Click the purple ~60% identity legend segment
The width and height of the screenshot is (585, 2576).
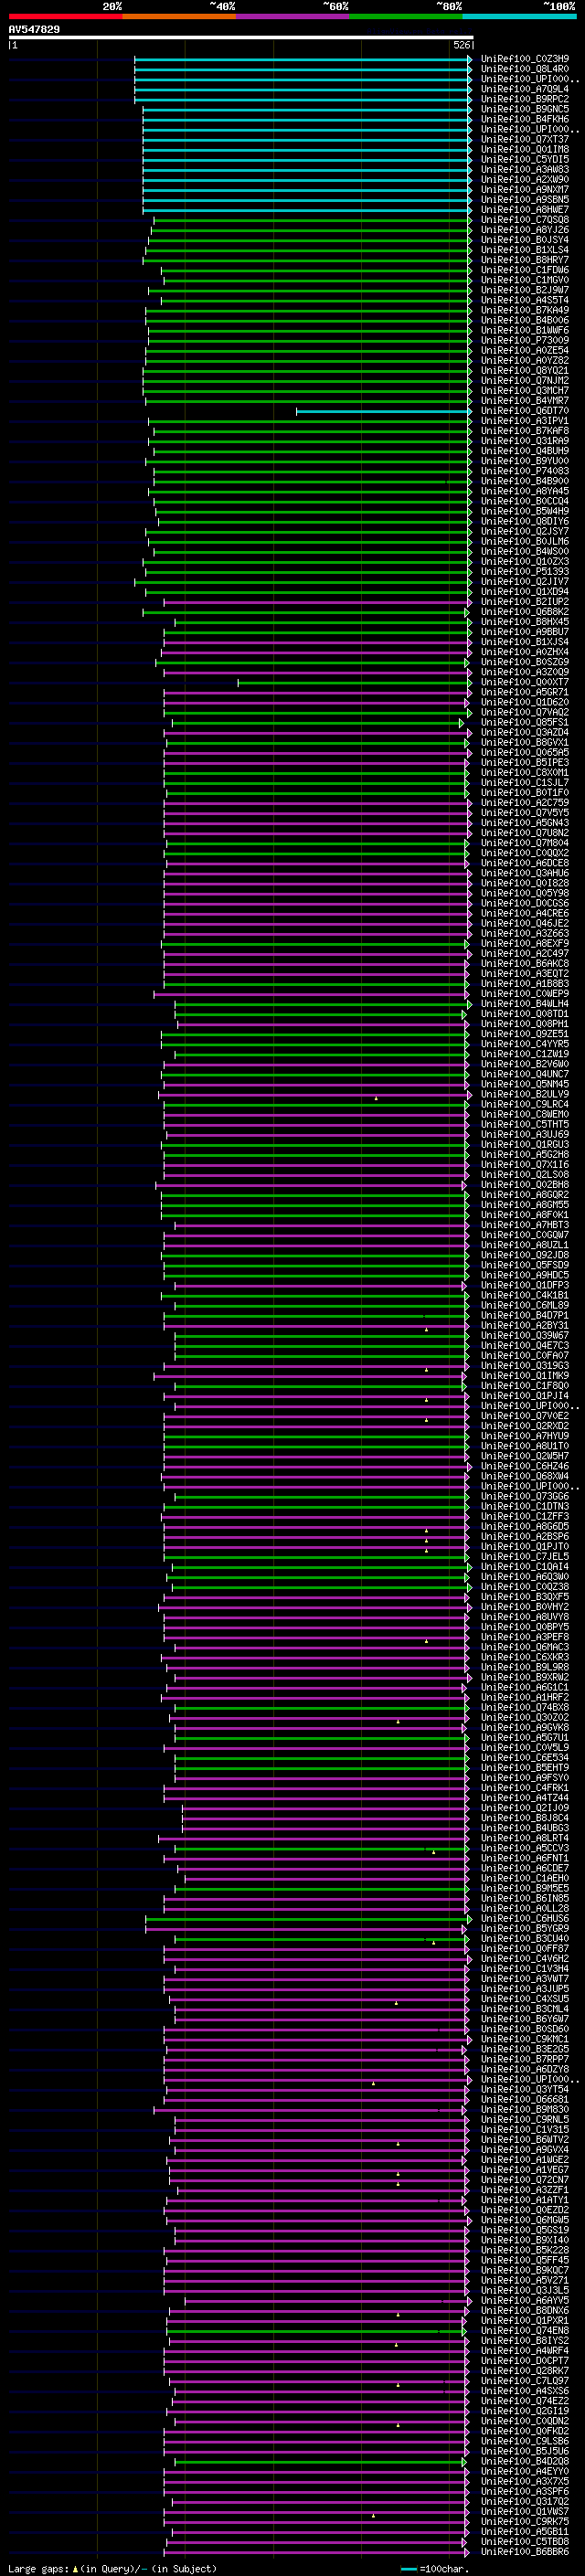293,16
